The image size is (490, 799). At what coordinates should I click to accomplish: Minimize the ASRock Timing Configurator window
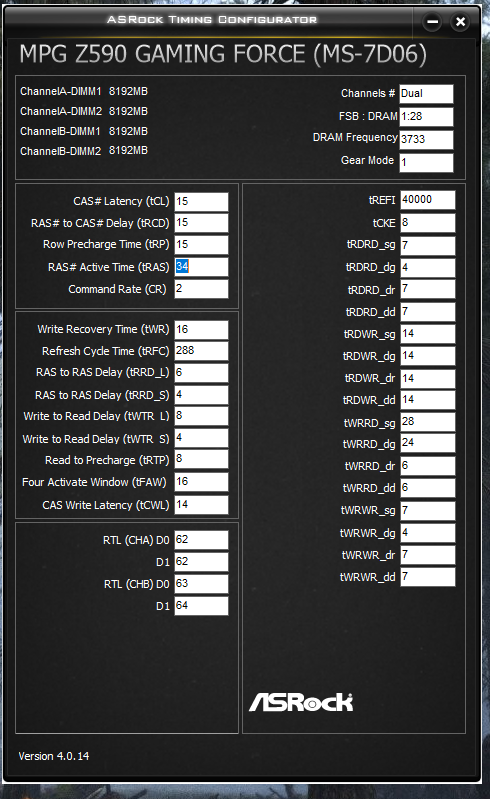point(432,22)
